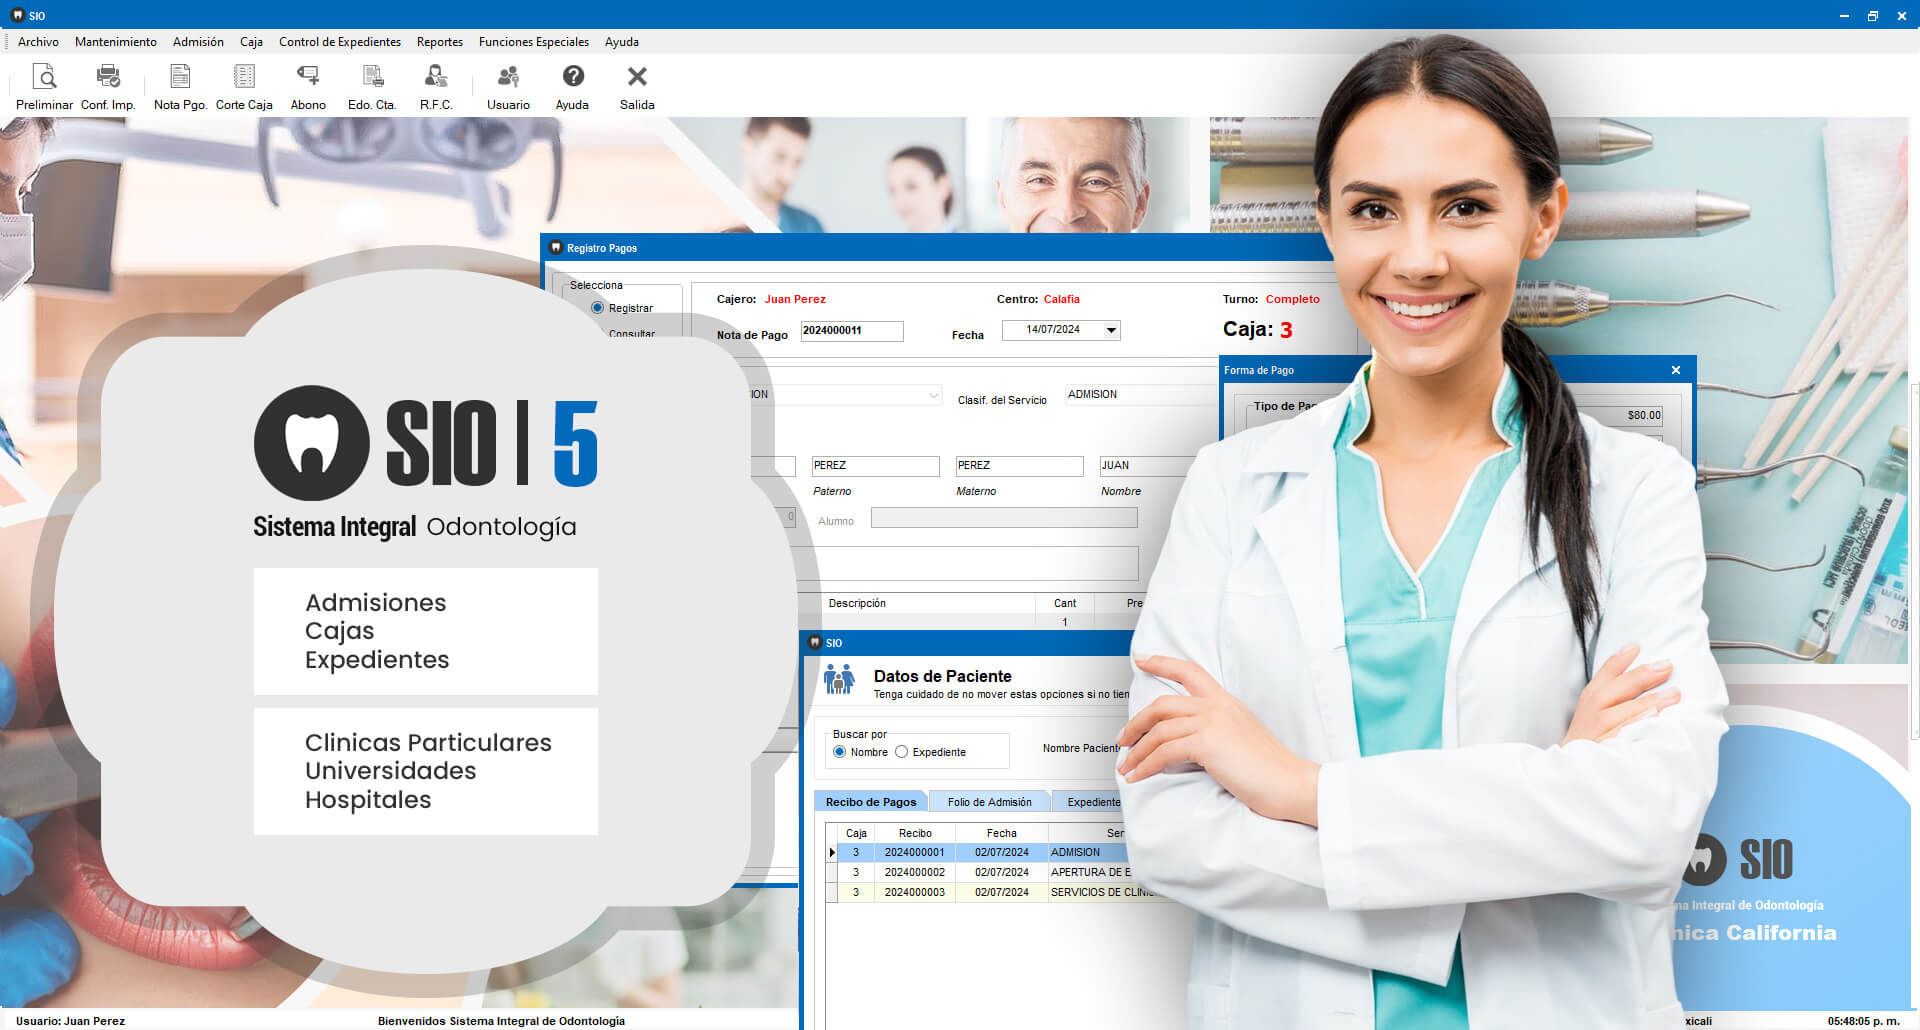This screenshot has width=1920, height=1030.
Task: Click the Caja column header
Action: click(856, 833)
